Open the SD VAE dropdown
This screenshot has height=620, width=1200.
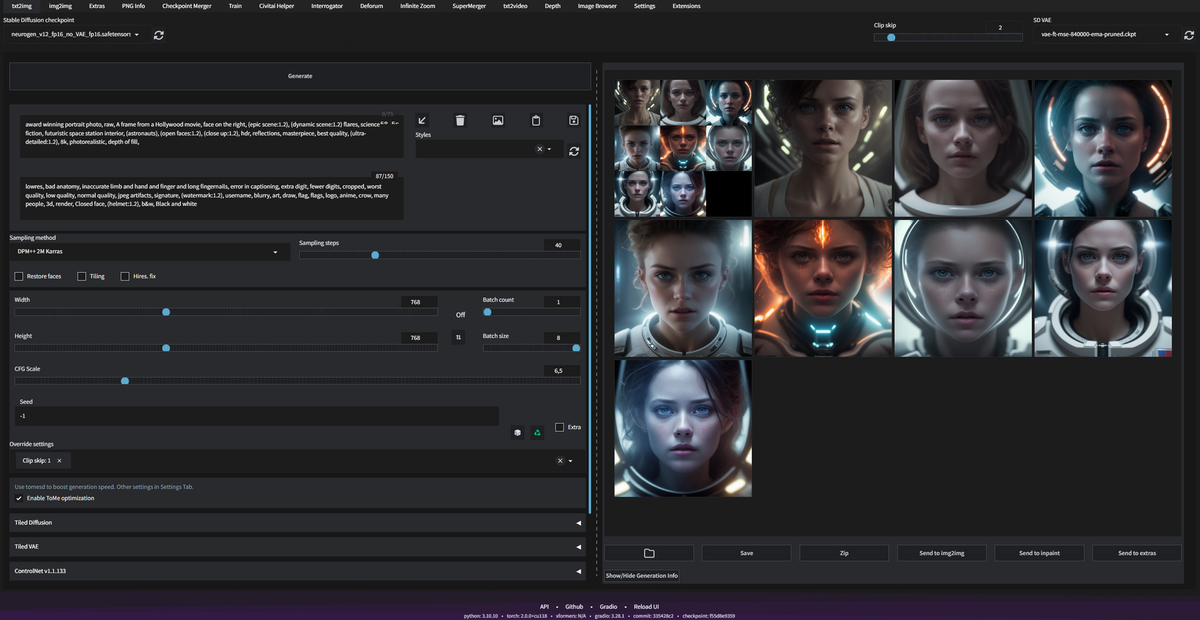tap(1105, 34)
